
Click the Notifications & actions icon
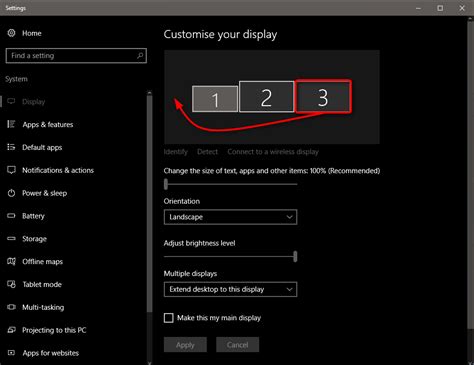pyautogui.click(x=11, y=170)
